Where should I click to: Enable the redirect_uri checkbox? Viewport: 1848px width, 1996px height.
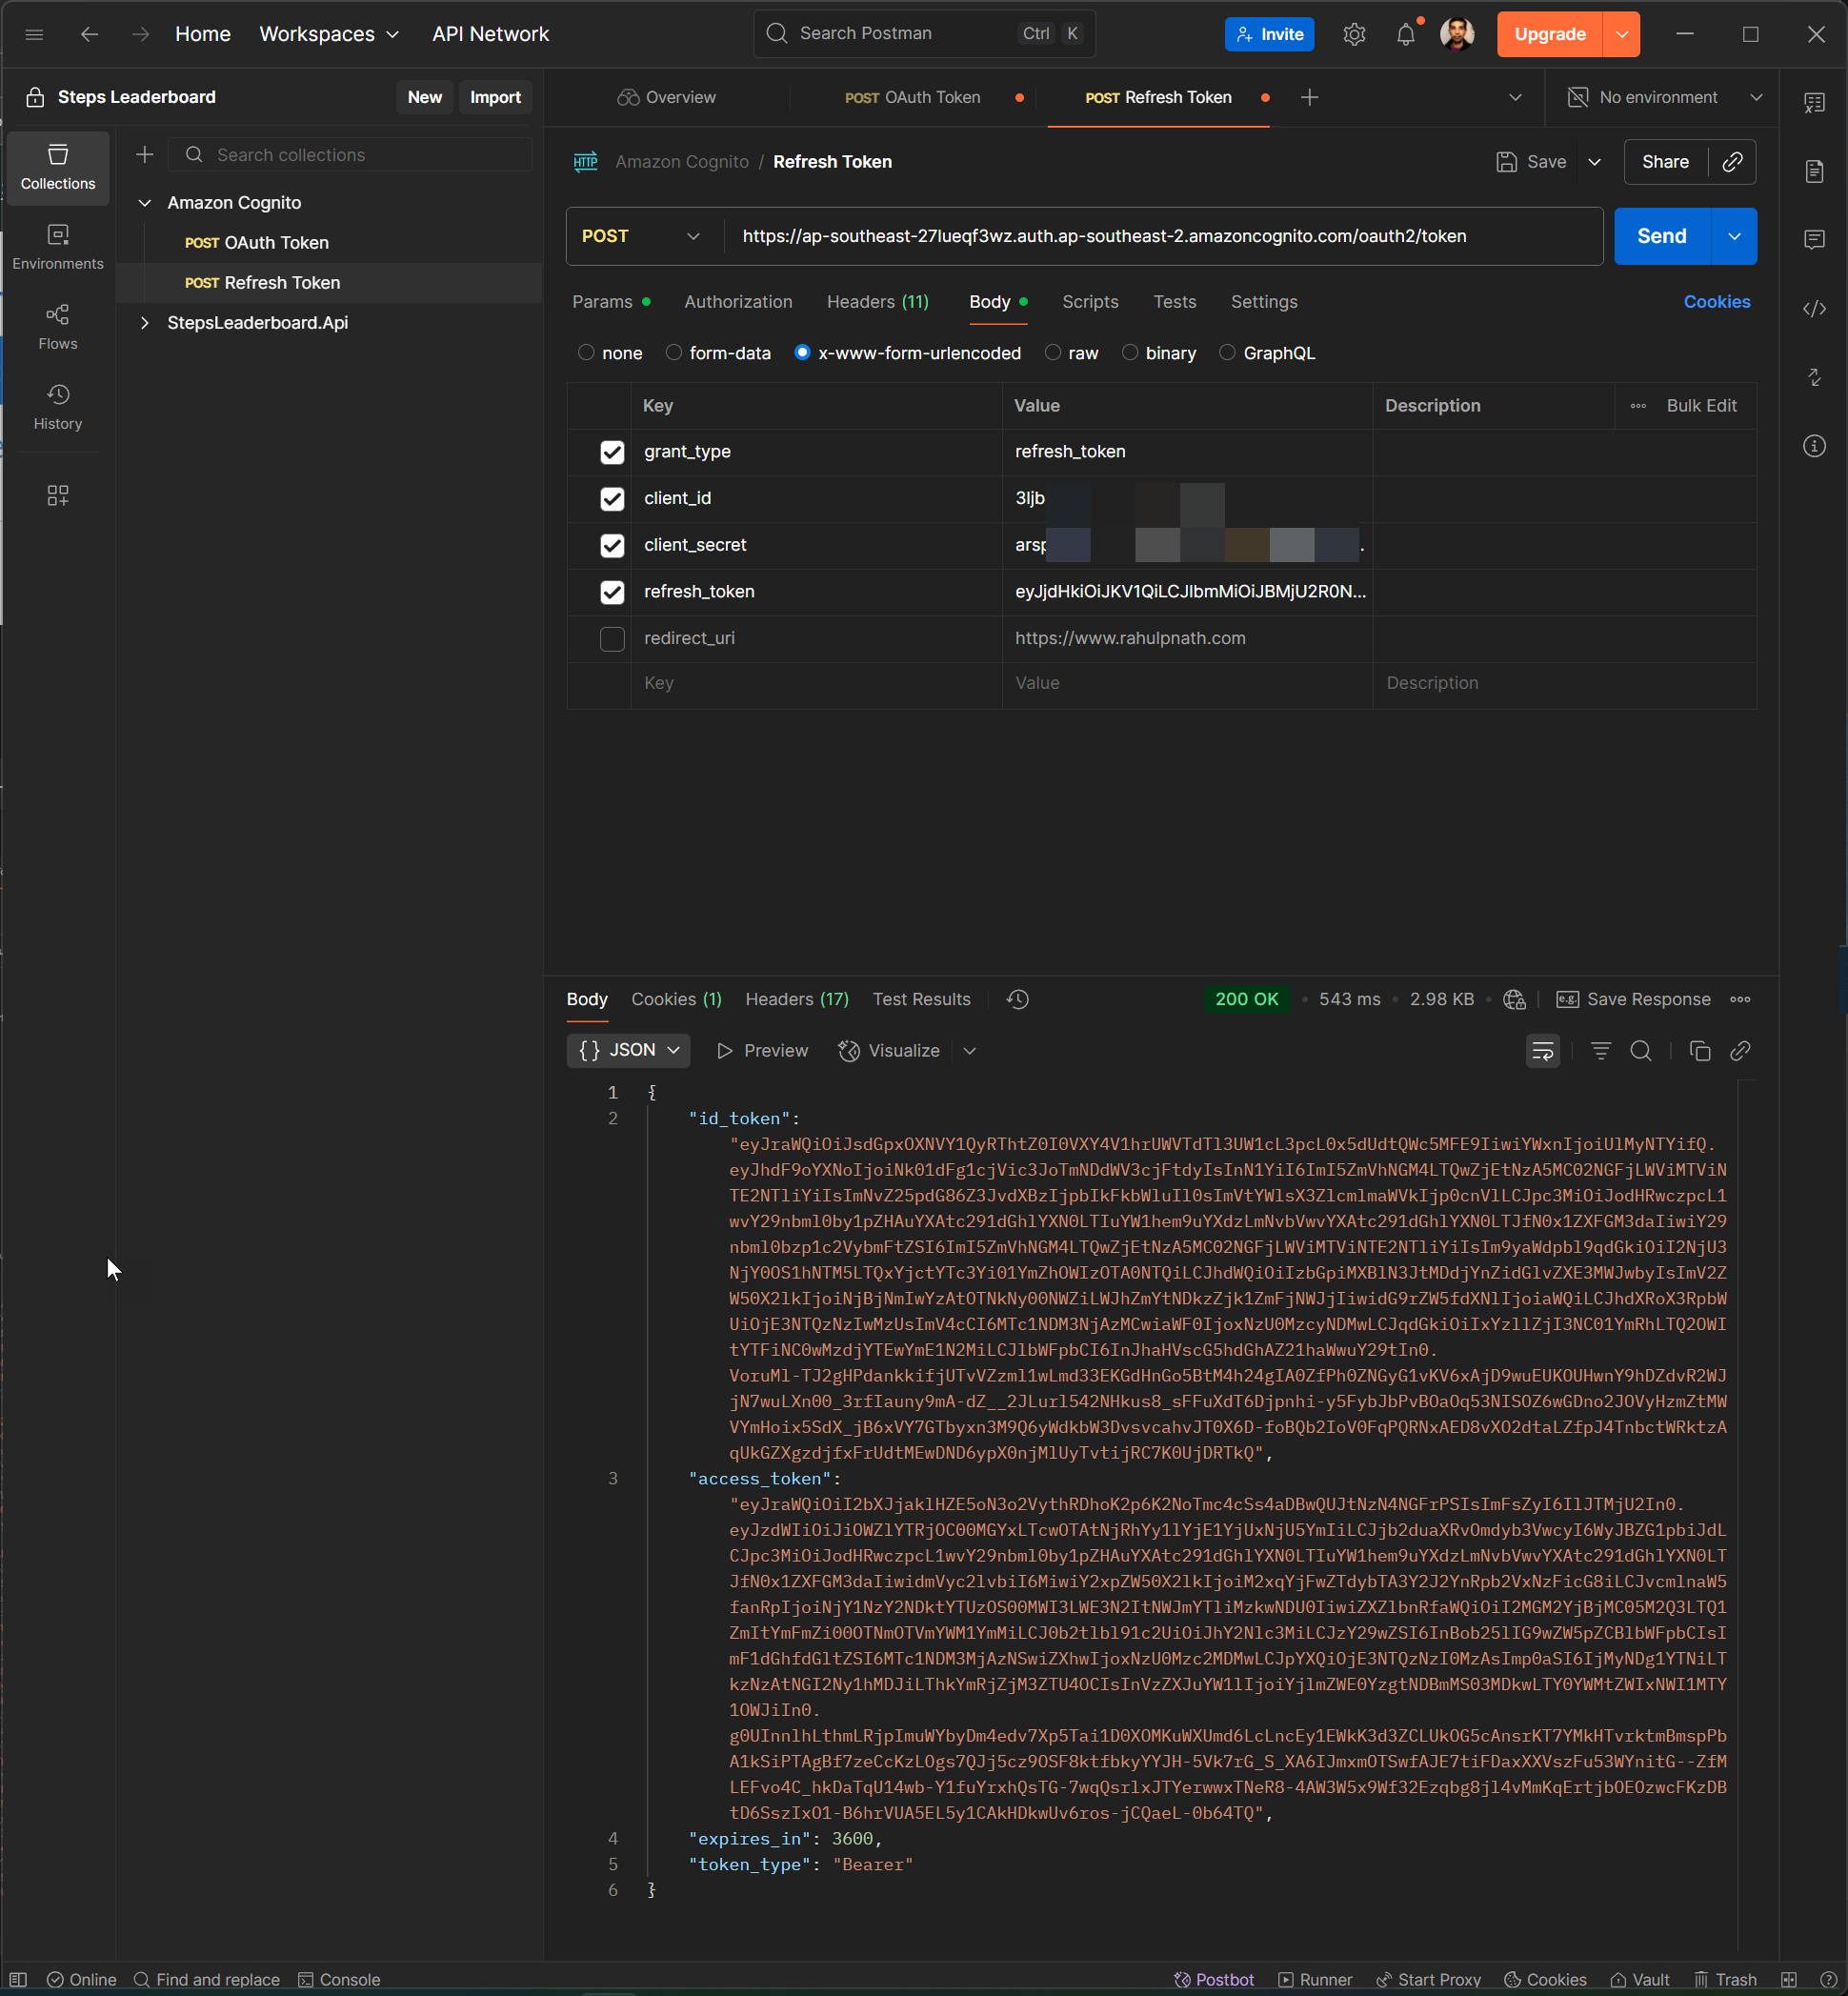pos(612,638)
